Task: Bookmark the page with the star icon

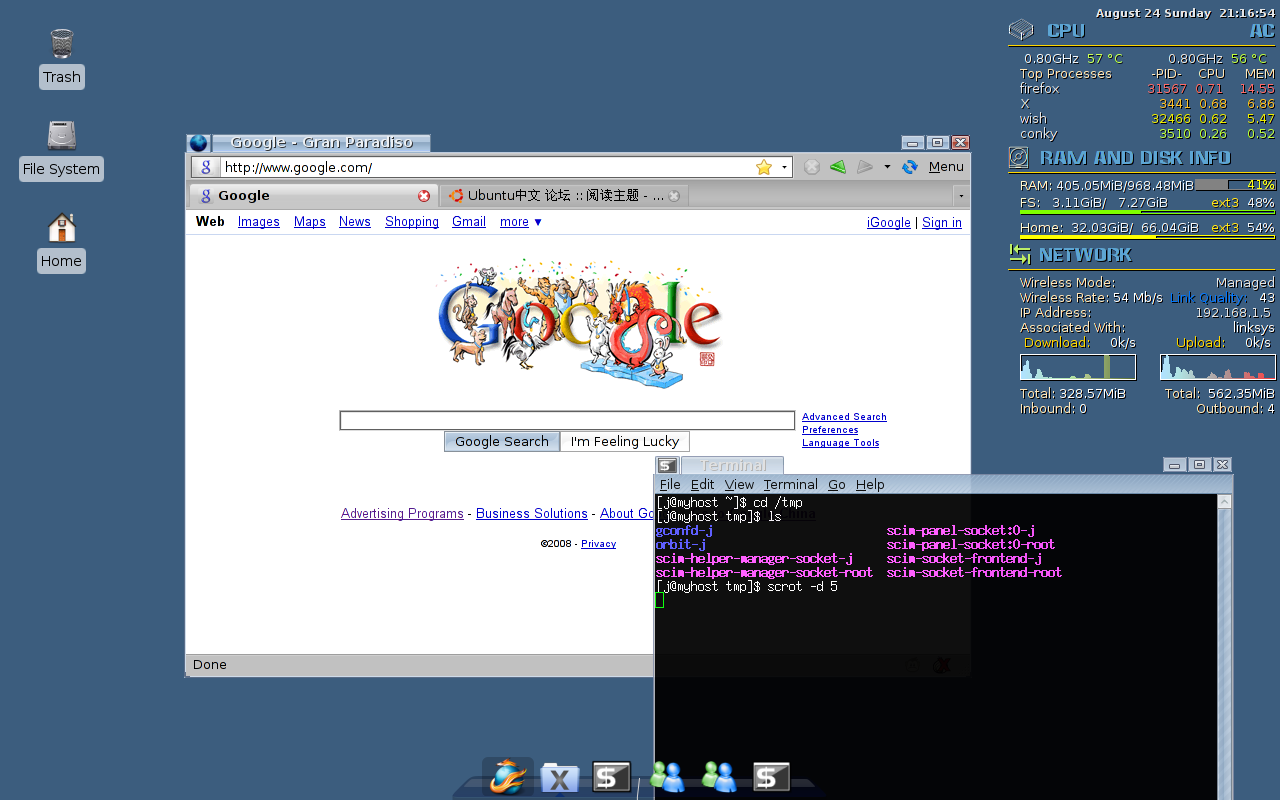Action: pos(764,167)
